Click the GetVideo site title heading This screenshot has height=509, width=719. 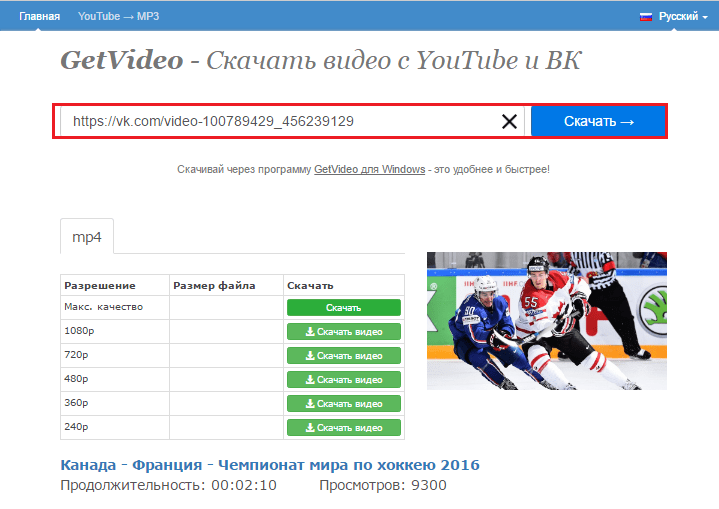321,61
